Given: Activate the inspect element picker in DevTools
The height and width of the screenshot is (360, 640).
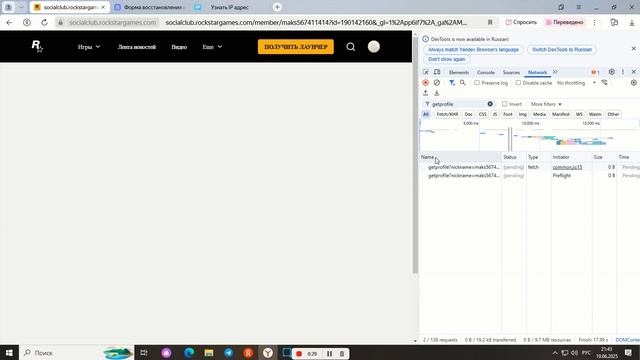Looking at the screenshot, I should tap(426, 72).
